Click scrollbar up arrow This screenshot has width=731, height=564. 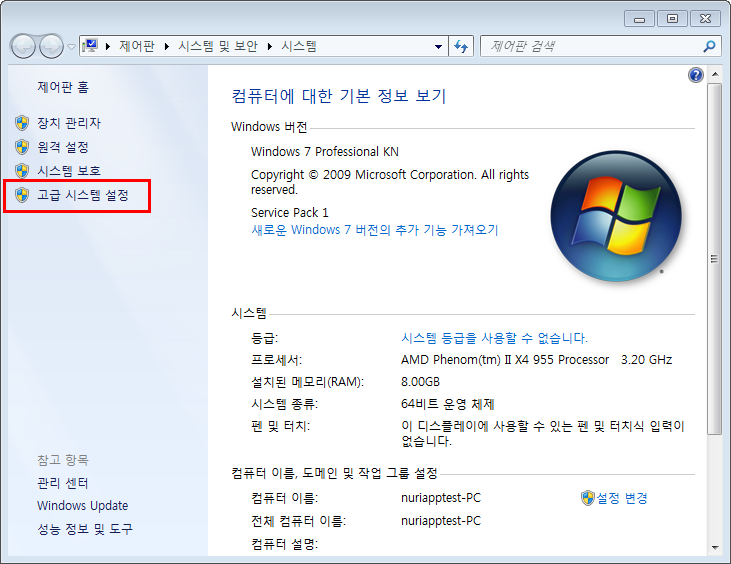pos(715,74)
